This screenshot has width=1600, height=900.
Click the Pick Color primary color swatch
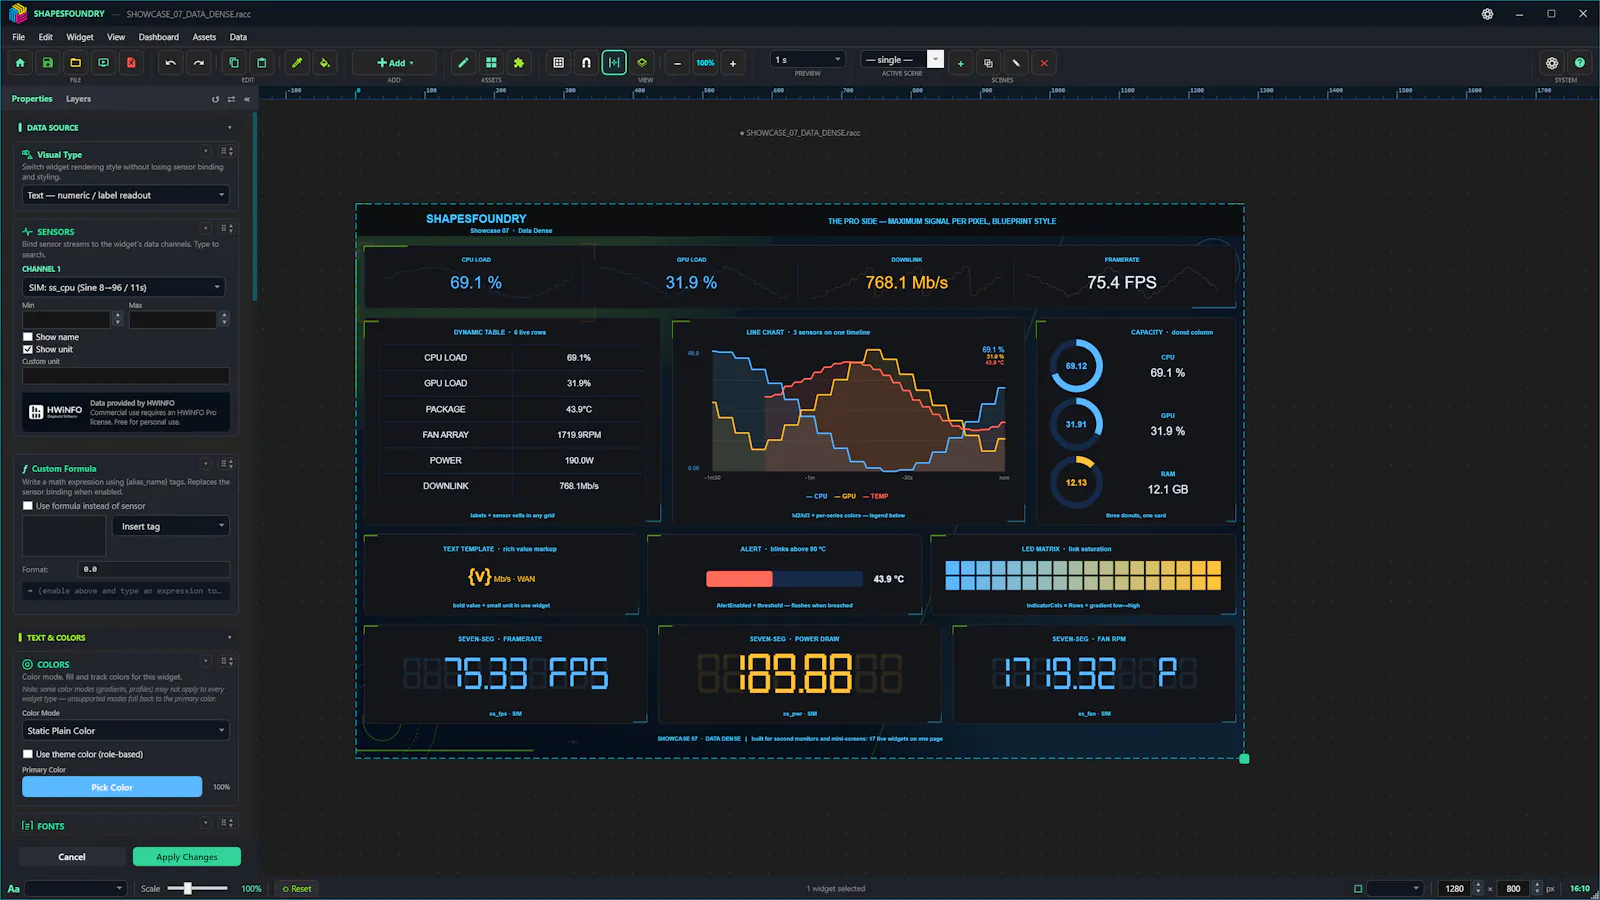112,787
